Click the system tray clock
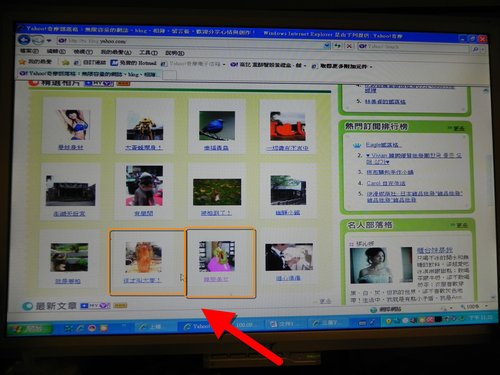 [481, 318]
